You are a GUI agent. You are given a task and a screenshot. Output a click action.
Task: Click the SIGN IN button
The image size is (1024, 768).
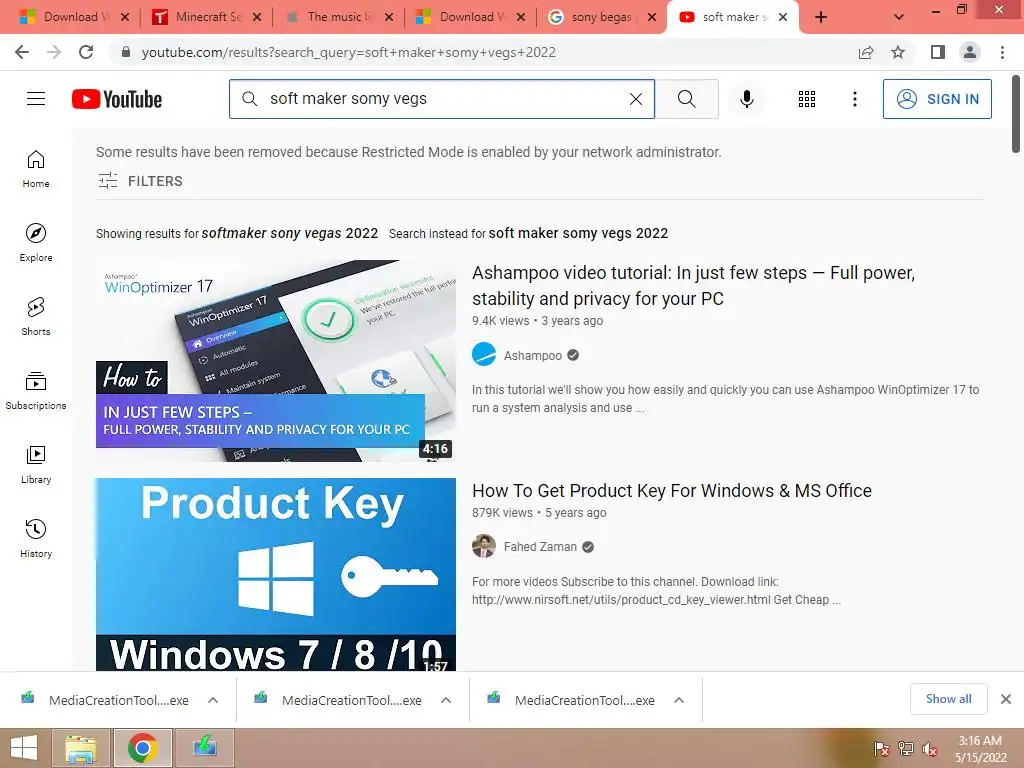[937, 99]
